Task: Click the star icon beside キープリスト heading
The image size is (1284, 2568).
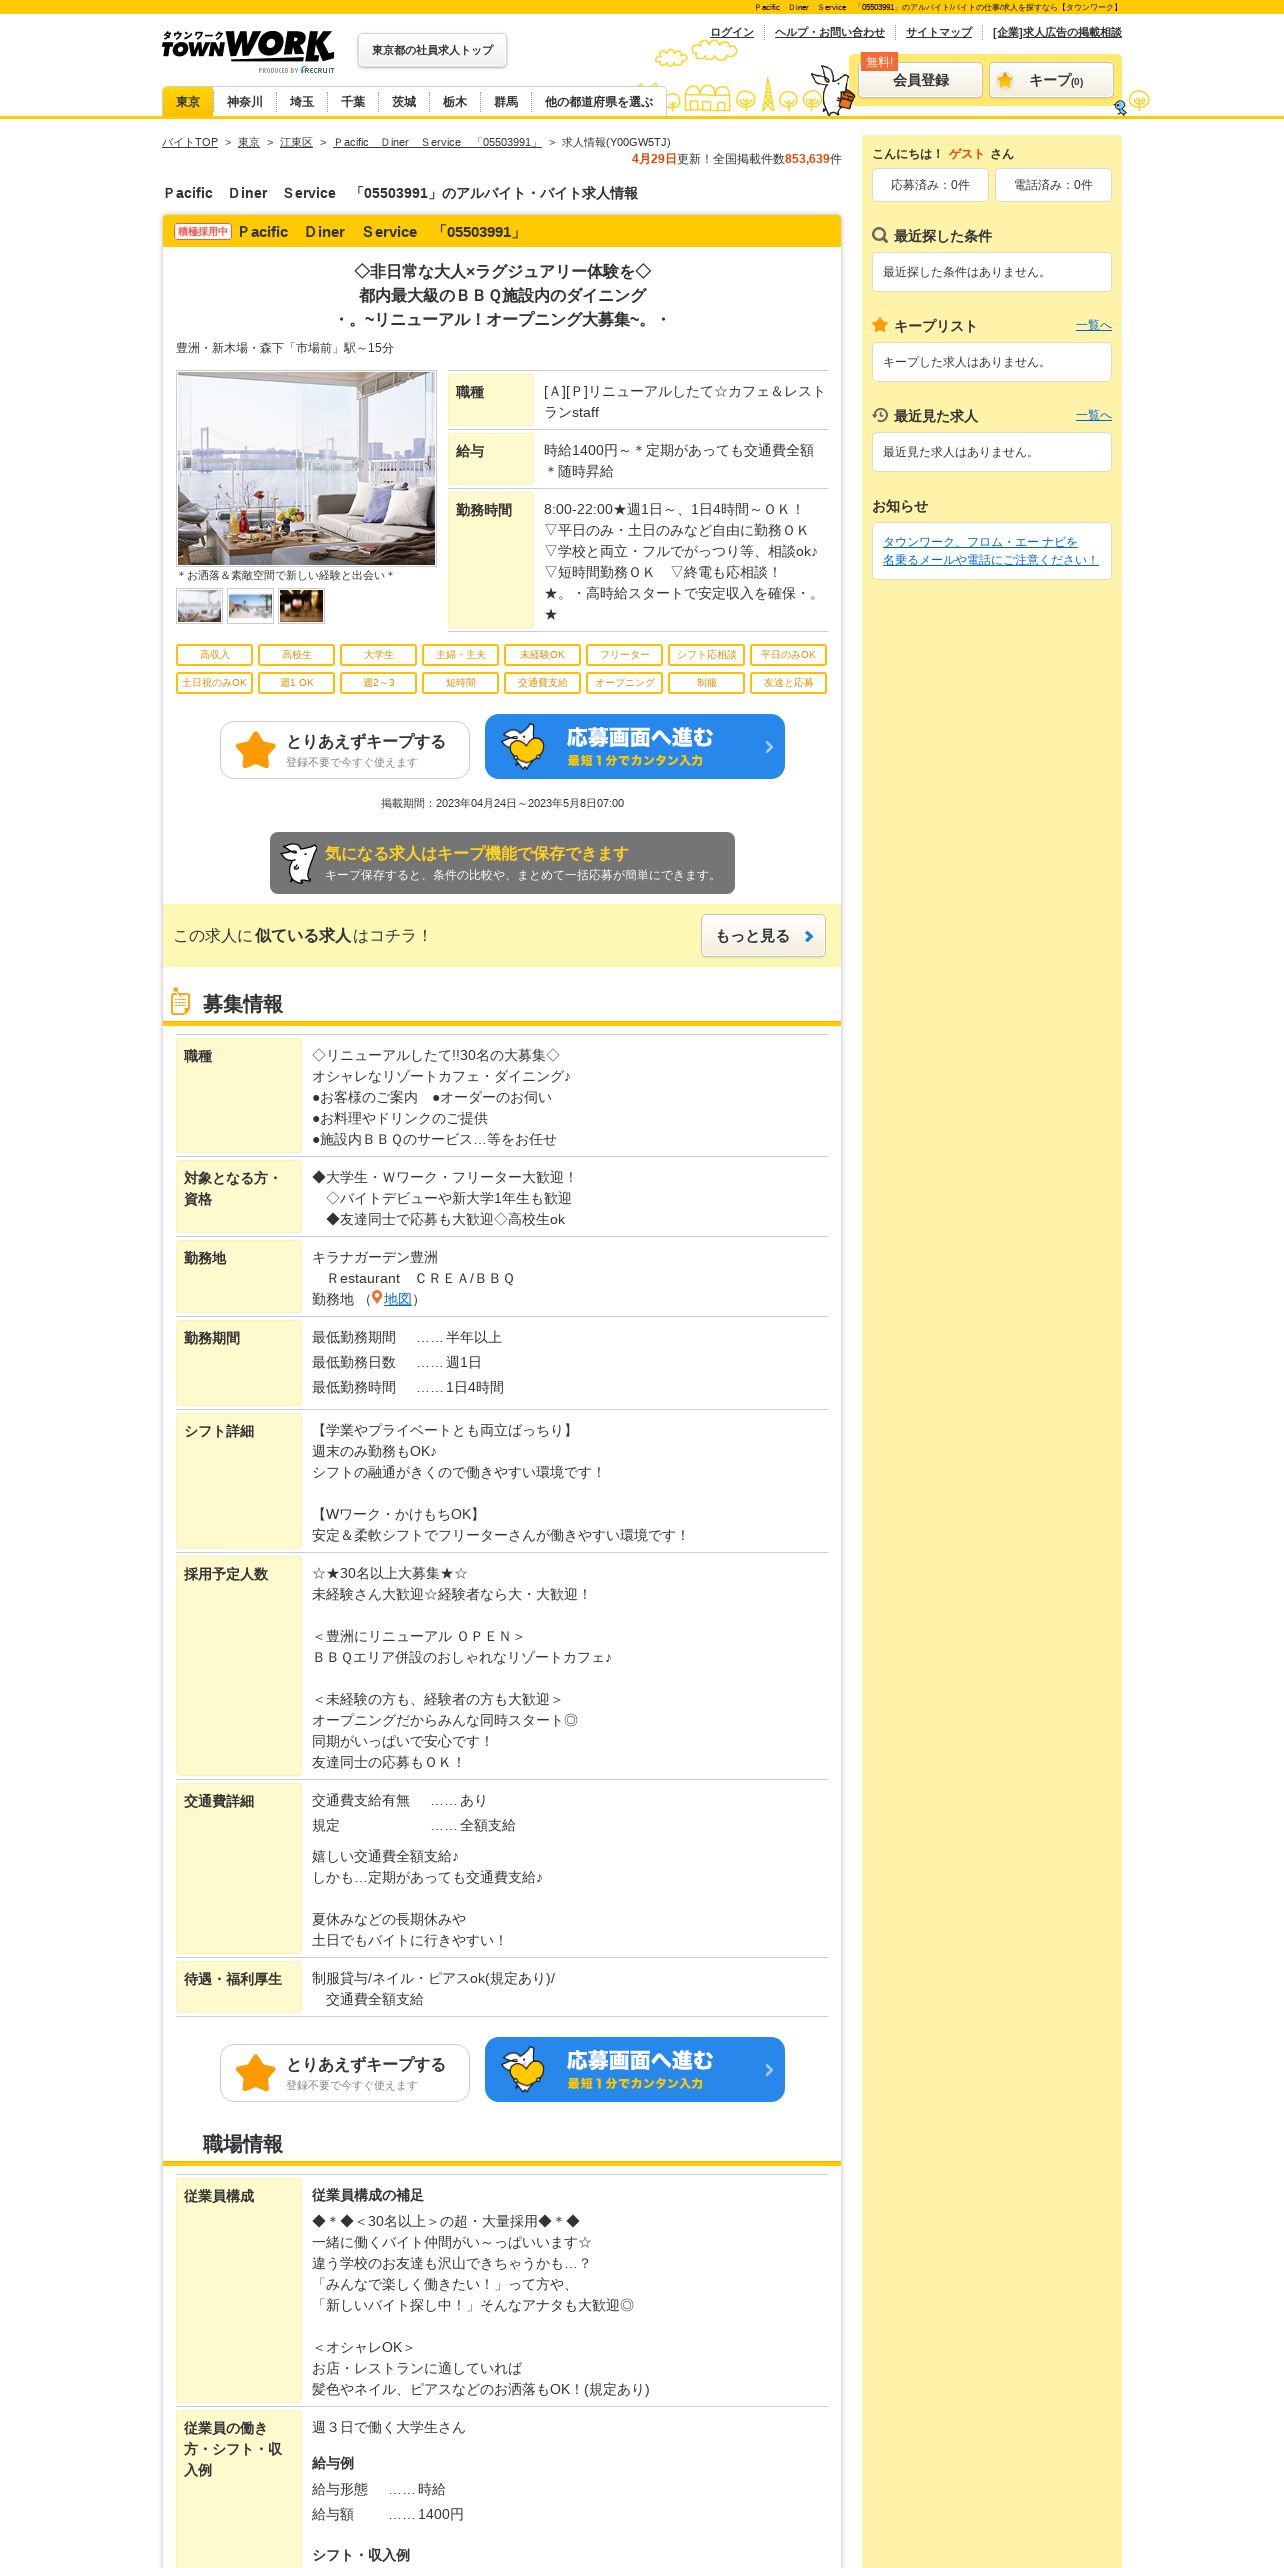Action: [880, 325]
